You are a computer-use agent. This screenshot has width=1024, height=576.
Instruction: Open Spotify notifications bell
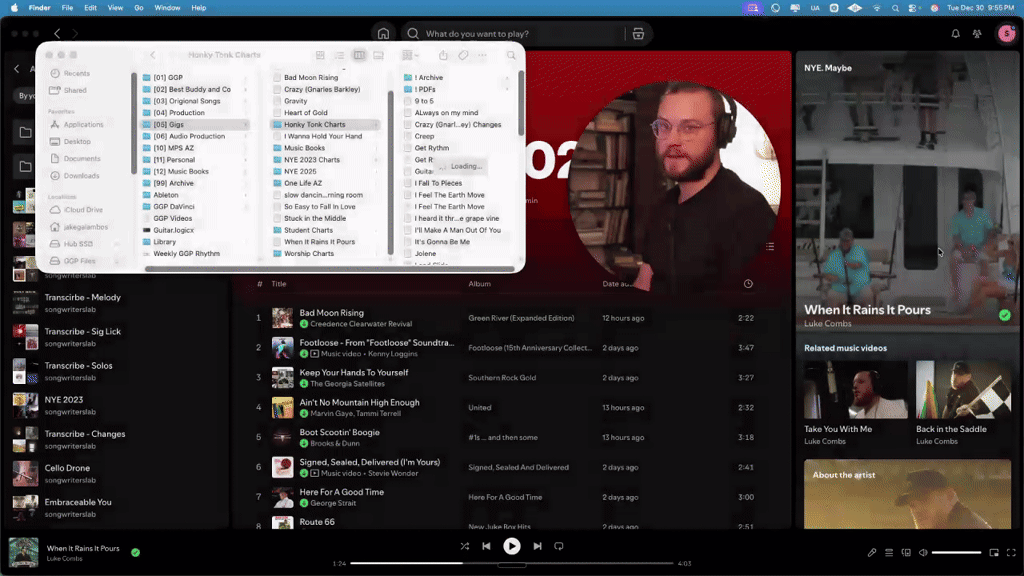(x=955, y=34)
